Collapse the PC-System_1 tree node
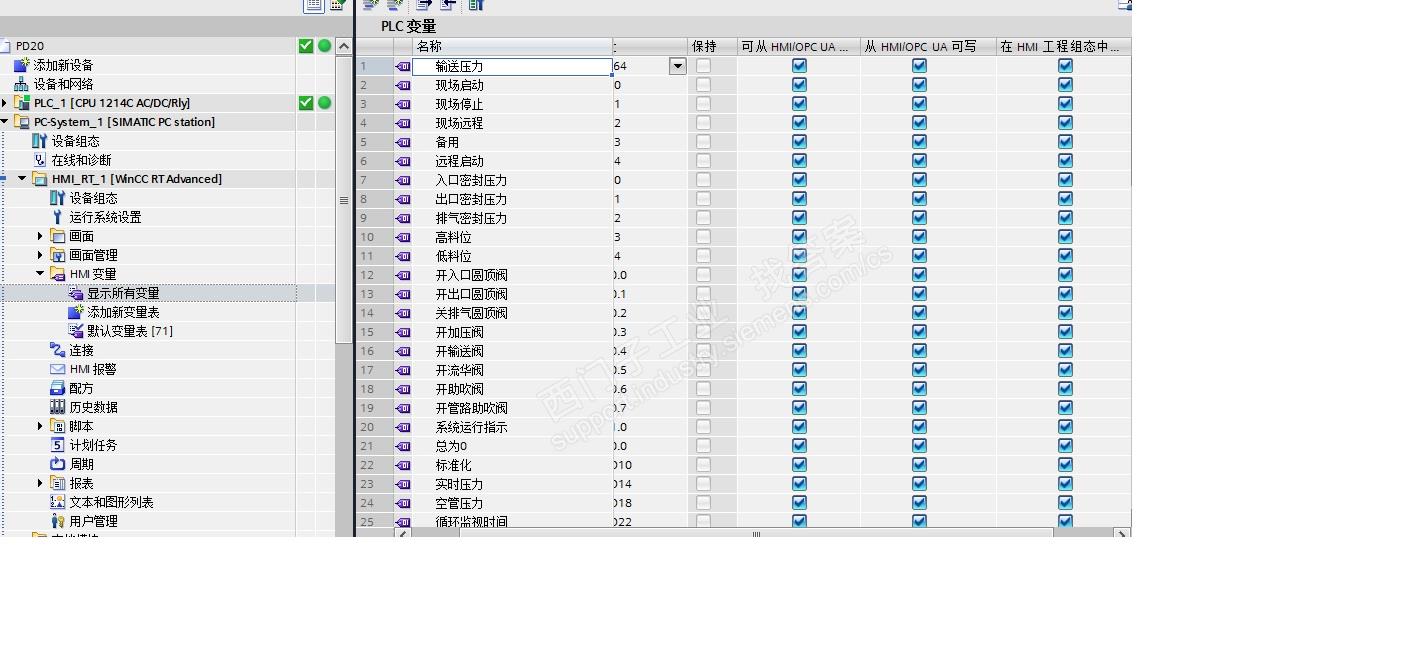 tap(5, 122)
